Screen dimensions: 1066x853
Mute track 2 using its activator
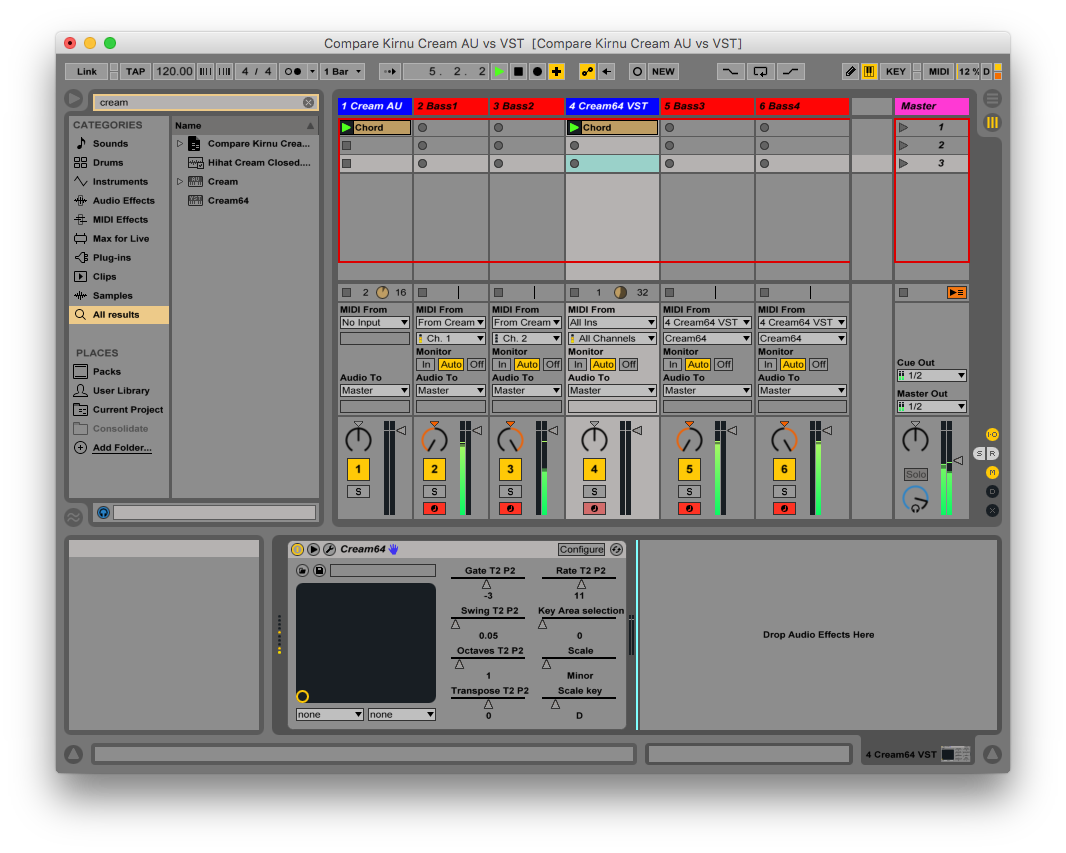pyautogui.click(x=434, y=469)
